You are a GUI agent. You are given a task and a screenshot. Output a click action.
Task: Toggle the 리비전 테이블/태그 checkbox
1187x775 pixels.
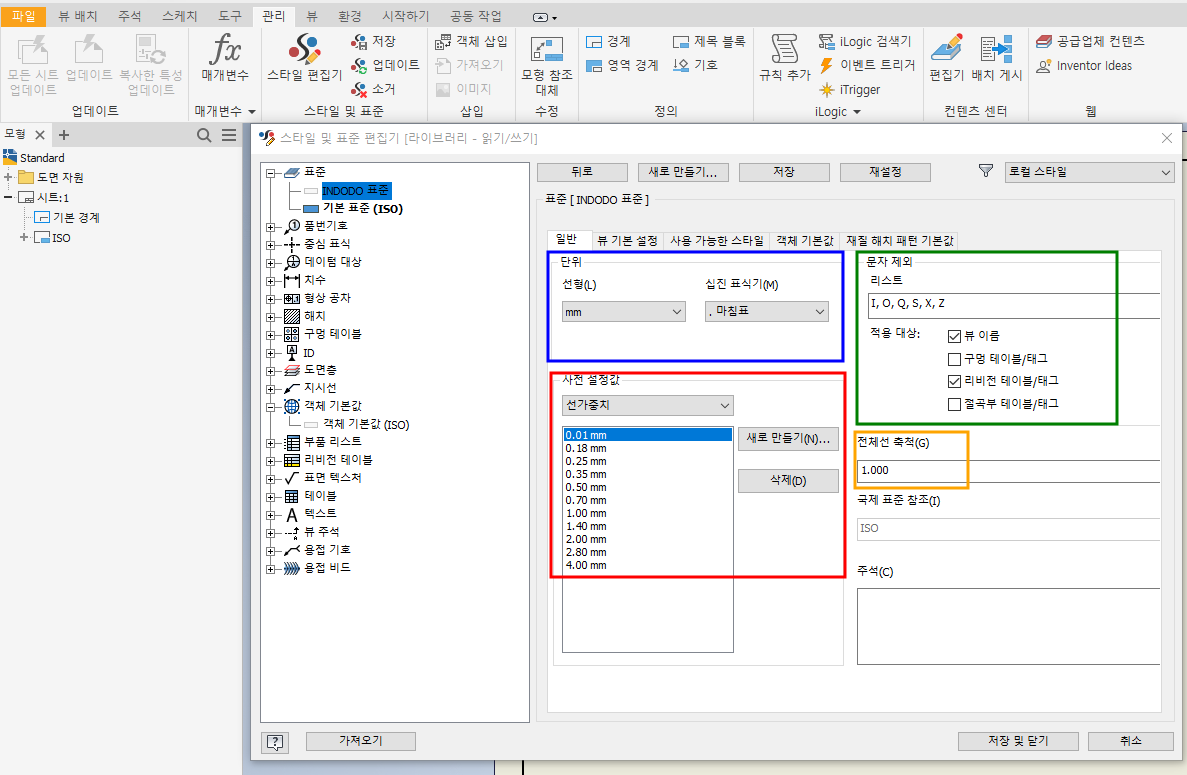[955, 381]
